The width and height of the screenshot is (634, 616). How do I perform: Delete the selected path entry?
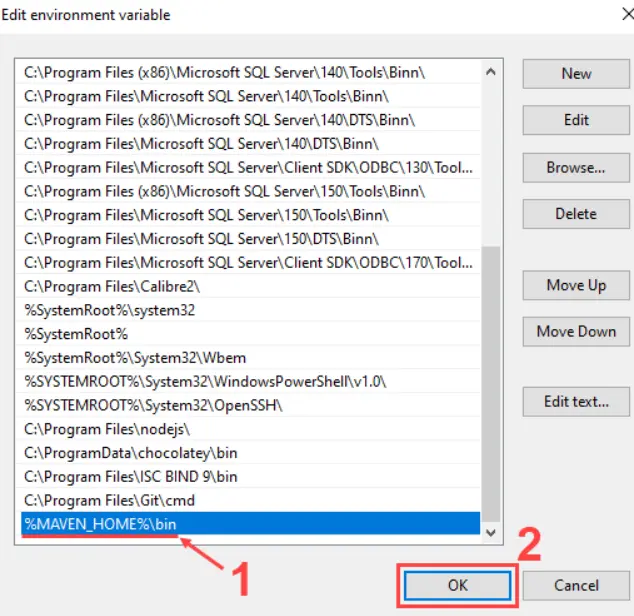576,214
